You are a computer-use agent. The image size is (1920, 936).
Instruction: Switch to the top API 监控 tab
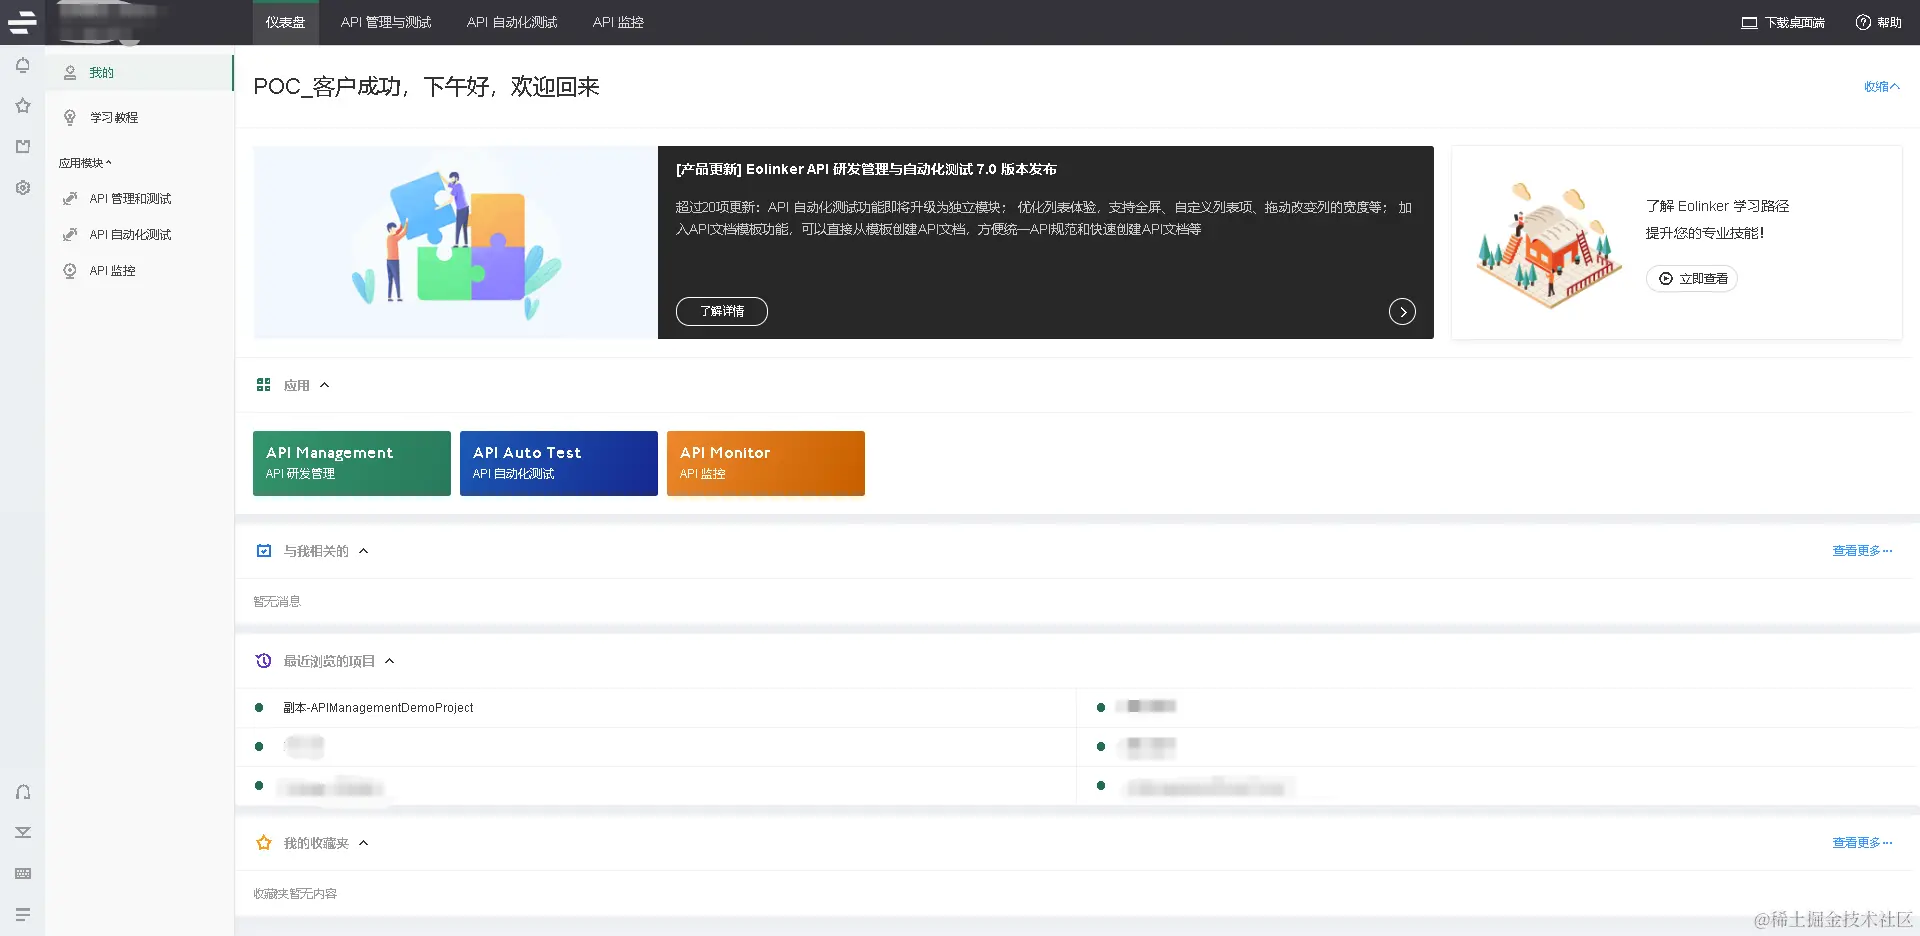click(x=618, y=23)
